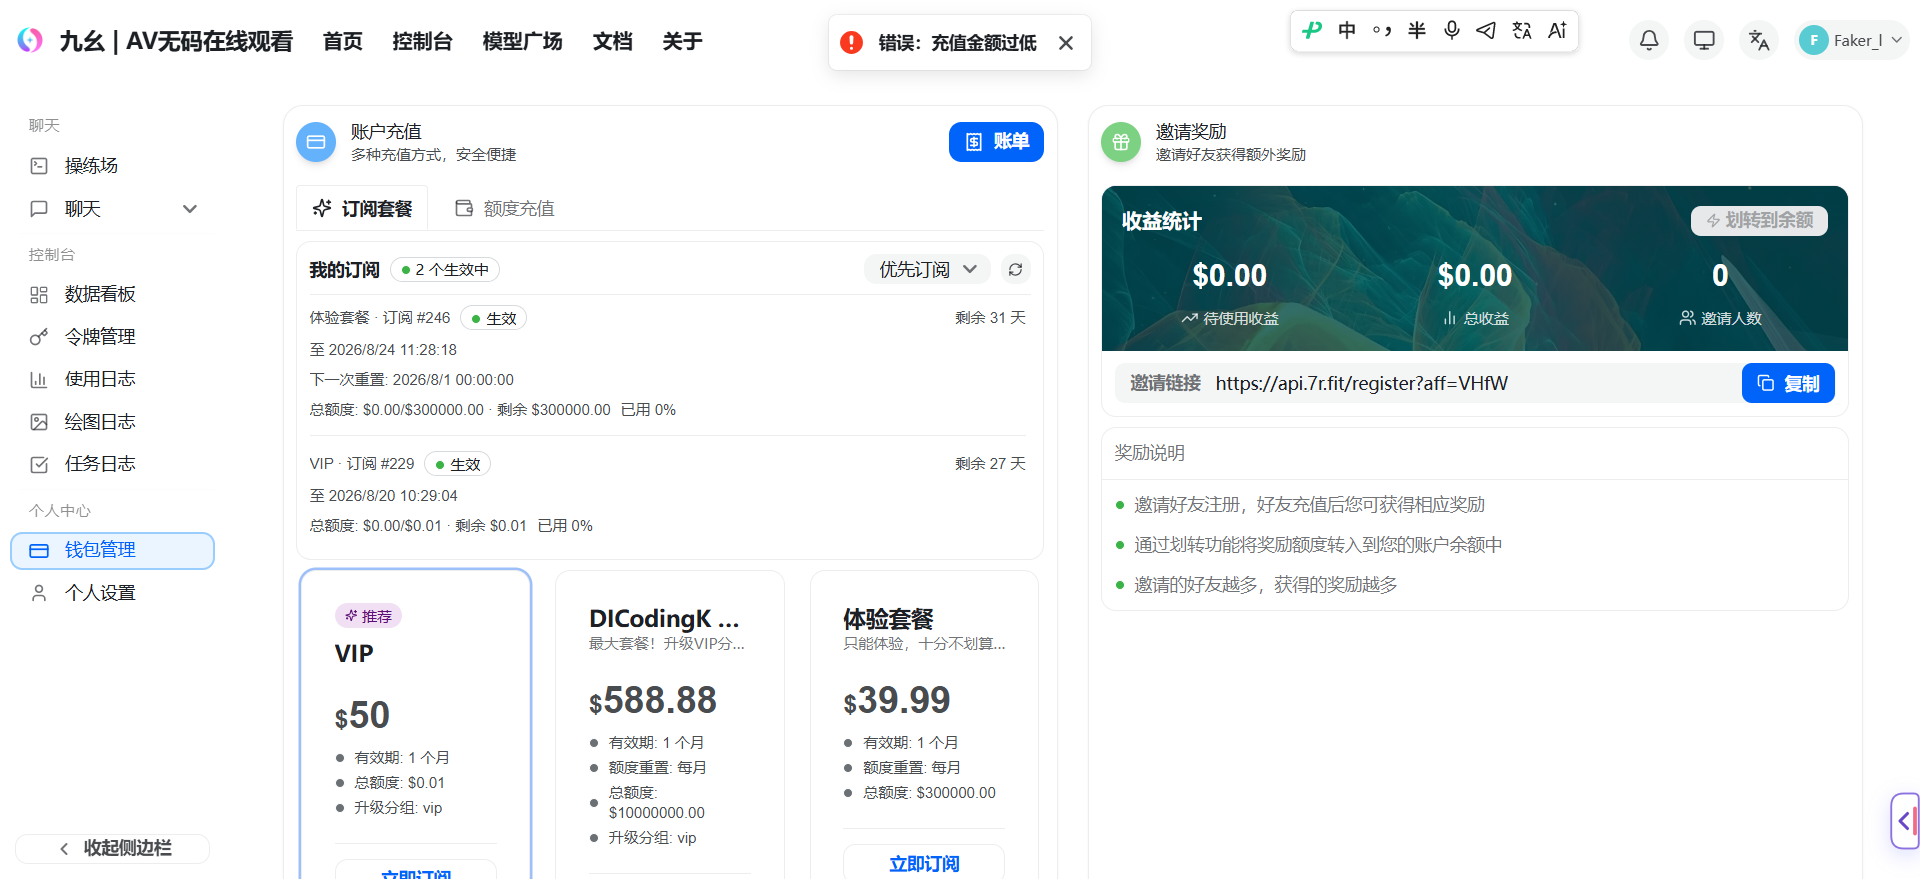Click the $588.88 price

click(653, 700)
